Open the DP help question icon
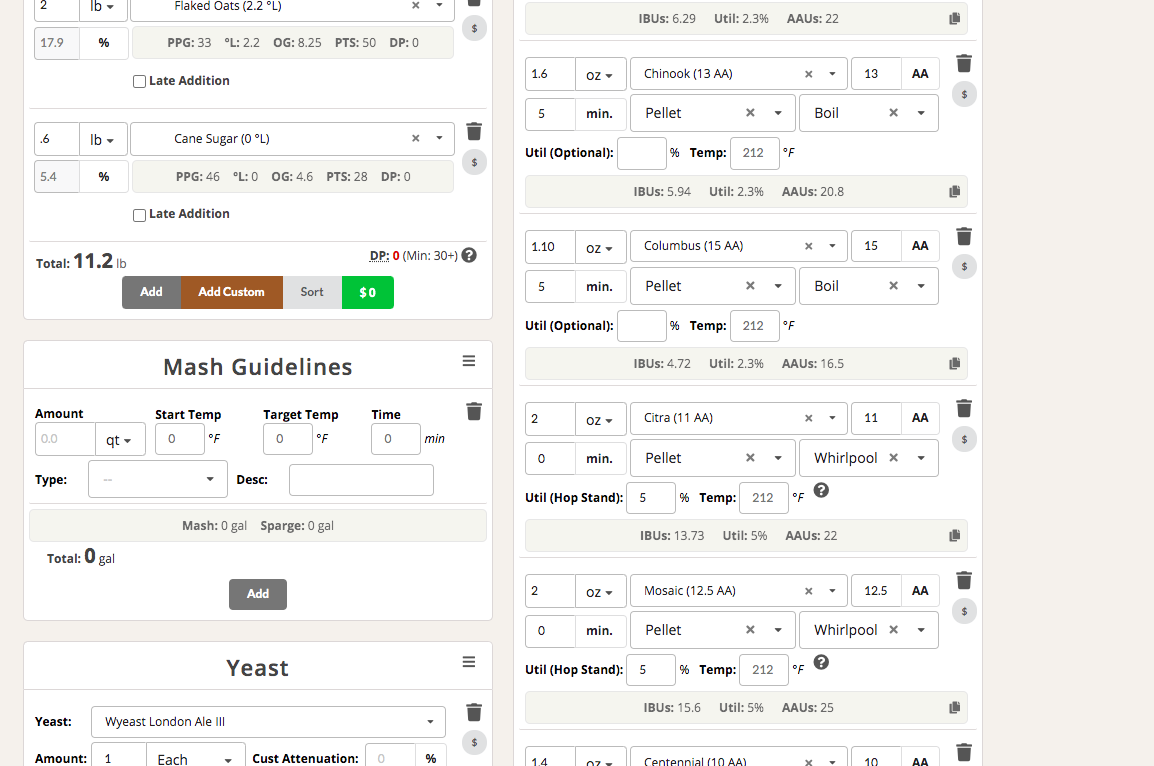This screenshot has height=766, width=1154. 469,255
